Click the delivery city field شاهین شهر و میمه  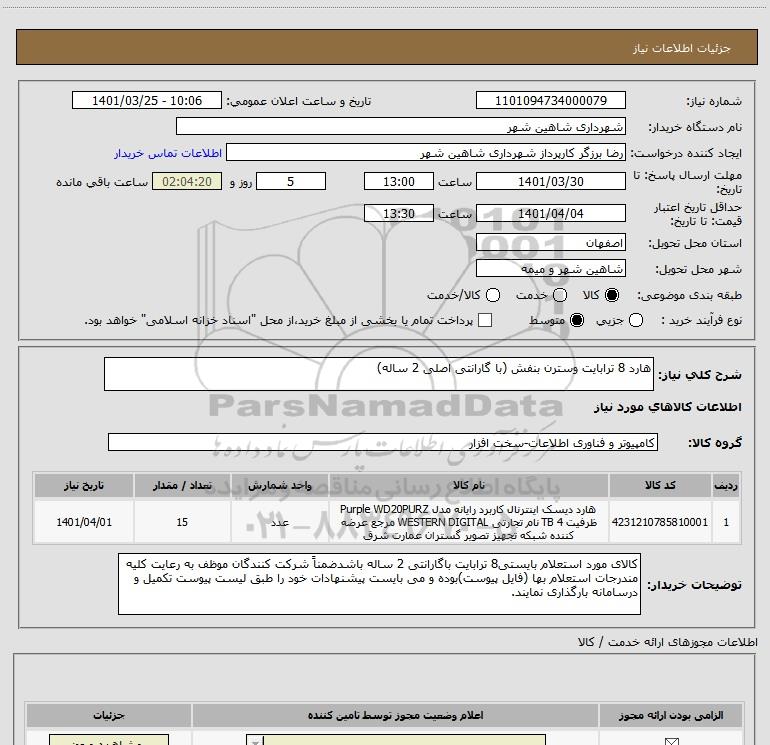550,268
